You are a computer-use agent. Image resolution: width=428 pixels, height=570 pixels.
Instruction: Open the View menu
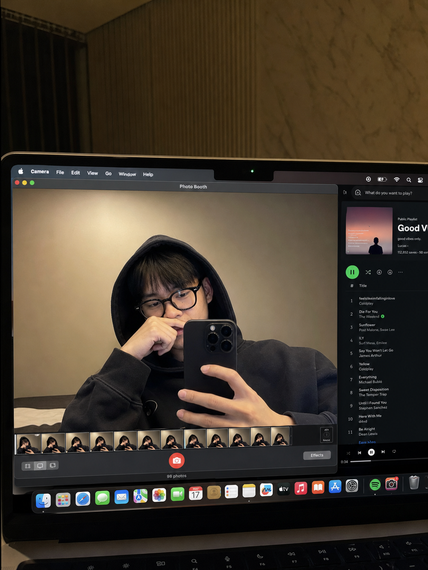point(92,173)
